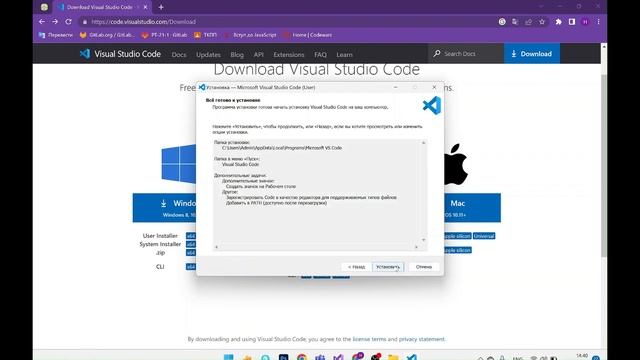Open the Вступ до JavaScript bookmark
Viewport: 640px width, 360px height.
[250, 35]
